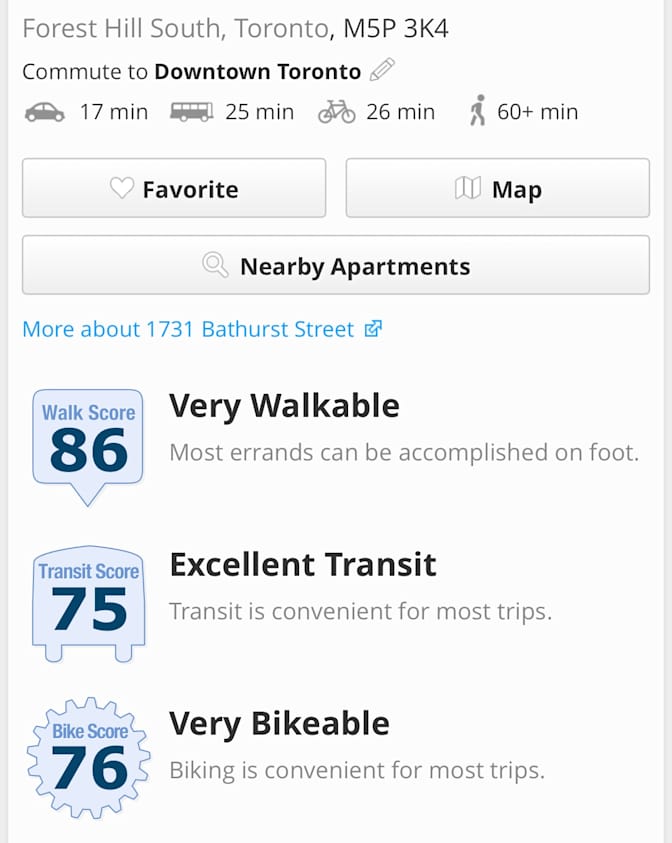Click the walking person commute icon
Screen dimensions: 672x843
[x=477, y=112]
